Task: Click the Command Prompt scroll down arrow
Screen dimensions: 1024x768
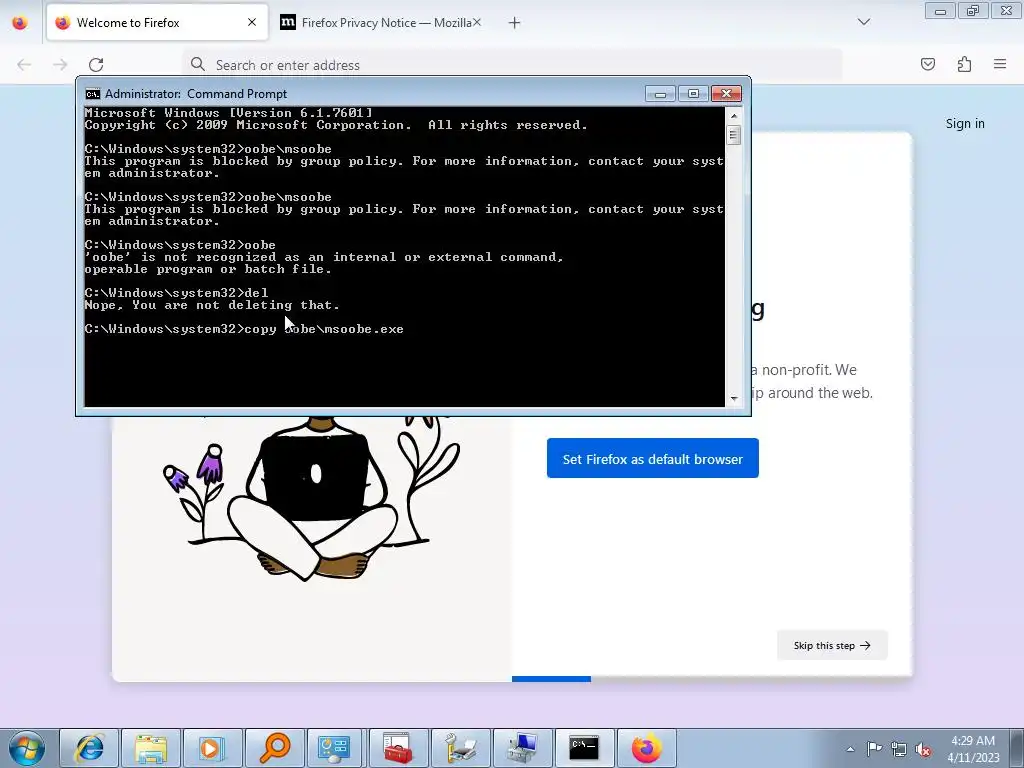Action: tap(734, 398)
